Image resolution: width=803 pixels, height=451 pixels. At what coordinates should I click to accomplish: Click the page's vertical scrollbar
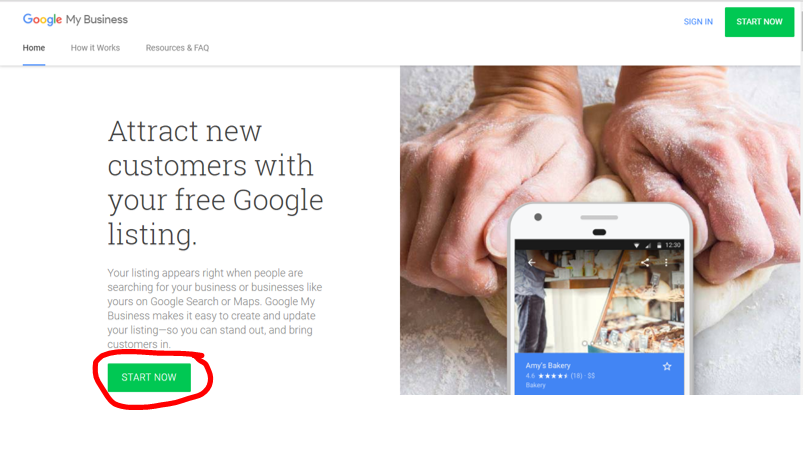tap(801, 26)
